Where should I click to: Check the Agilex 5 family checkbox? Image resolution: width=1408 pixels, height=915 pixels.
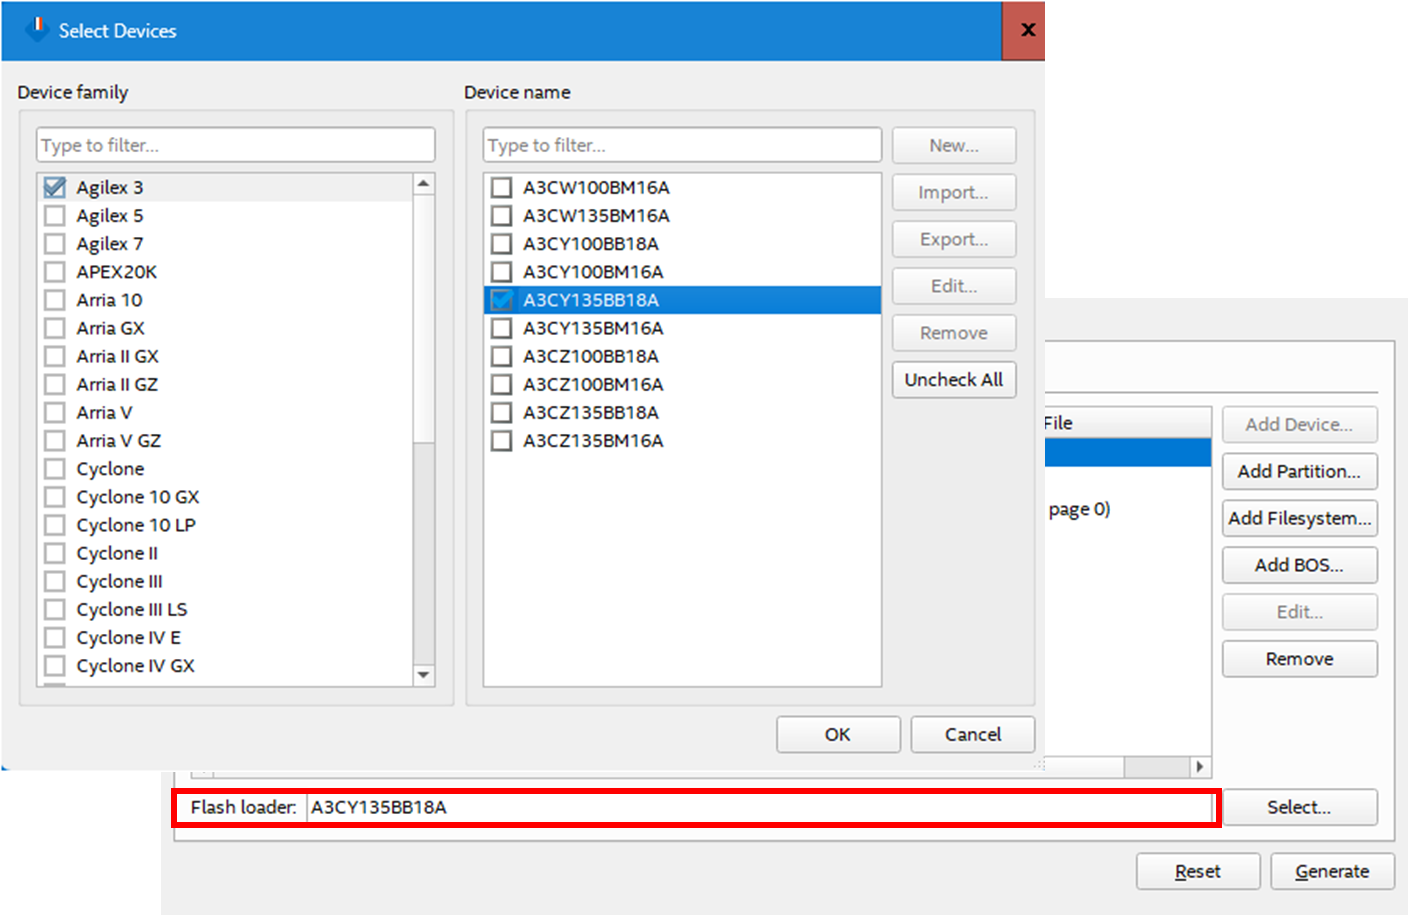click(55, 215)
